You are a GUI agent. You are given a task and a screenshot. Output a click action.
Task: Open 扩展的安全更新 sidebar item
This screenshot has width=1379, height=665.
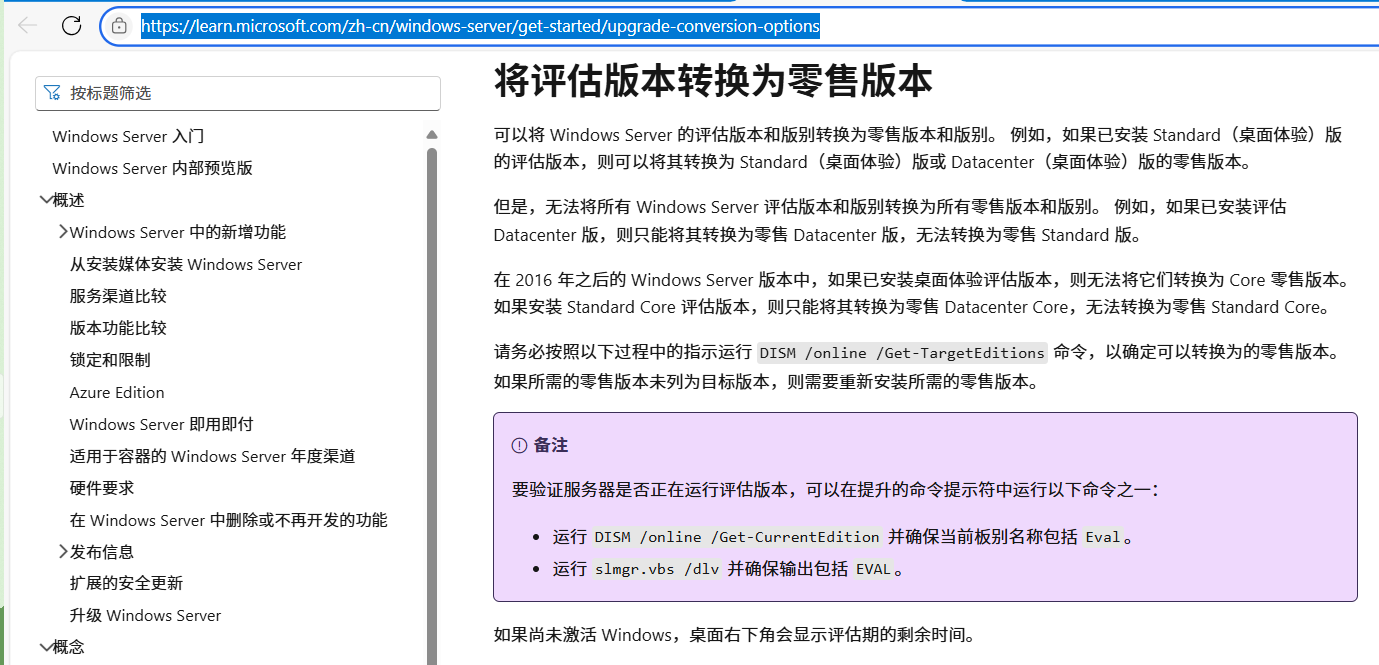(x=126, y=583)
